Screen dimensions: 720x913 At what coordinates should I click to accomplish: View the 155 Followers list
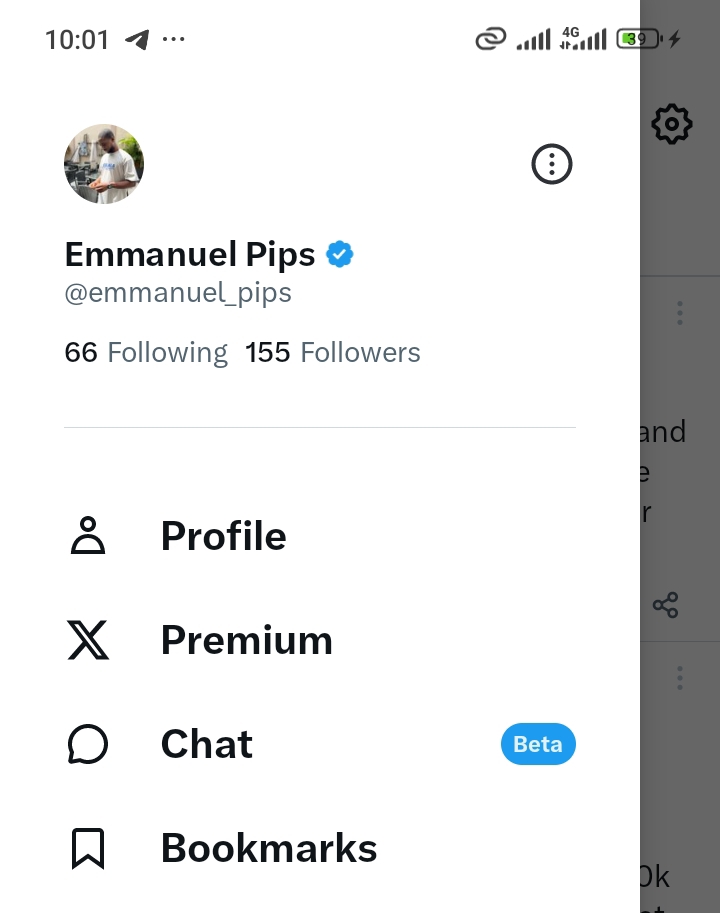tap(332, 352)
